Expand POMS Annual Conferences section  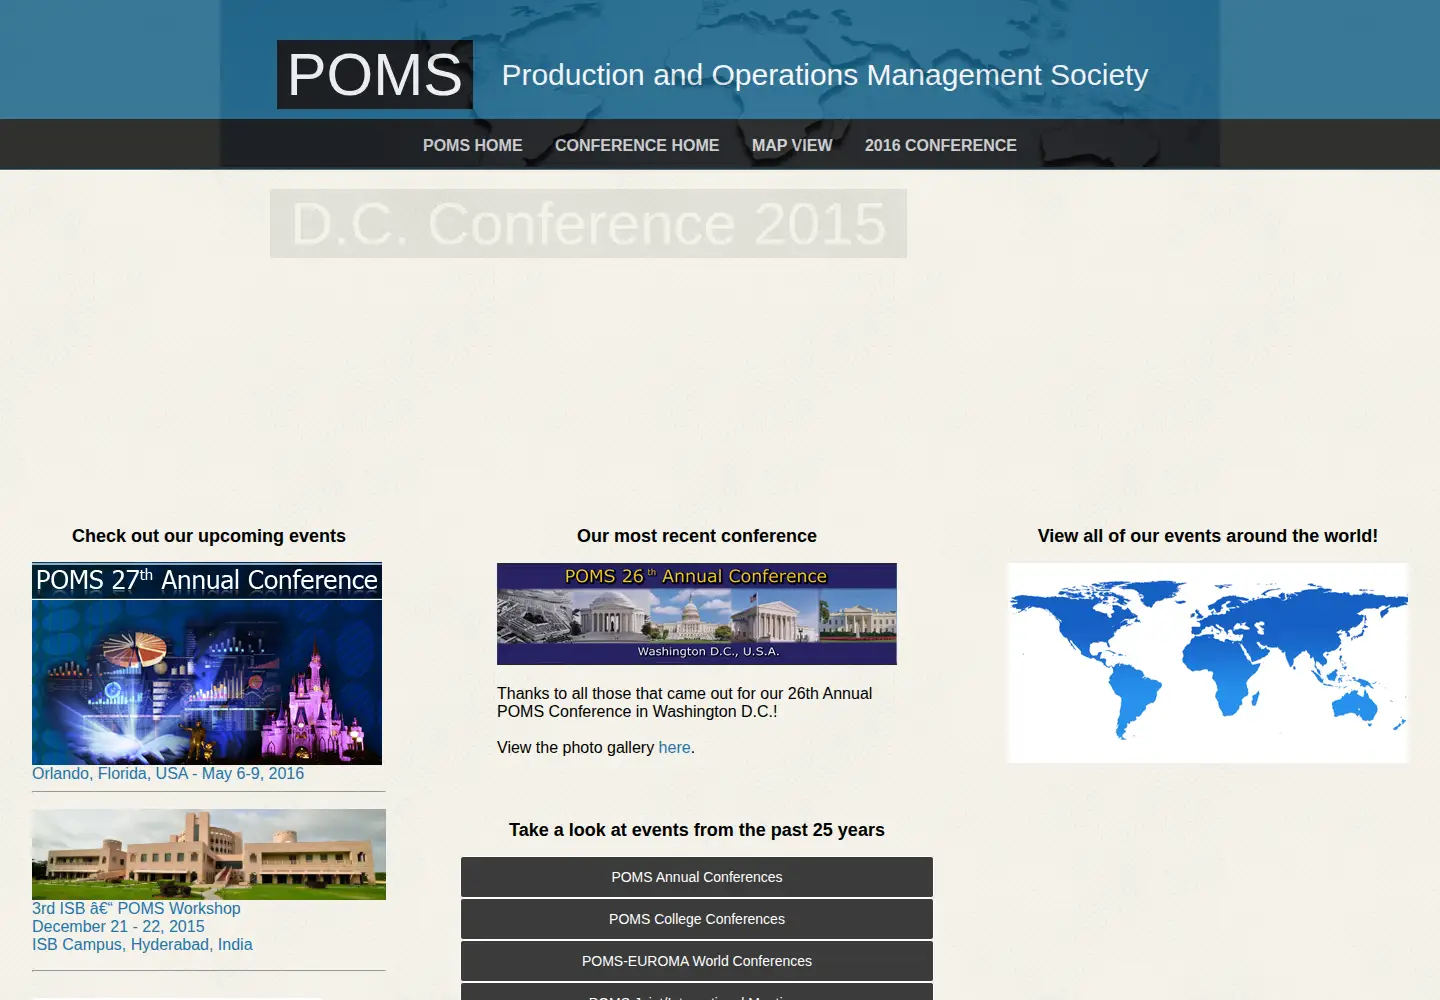click(x=697, y=877)
